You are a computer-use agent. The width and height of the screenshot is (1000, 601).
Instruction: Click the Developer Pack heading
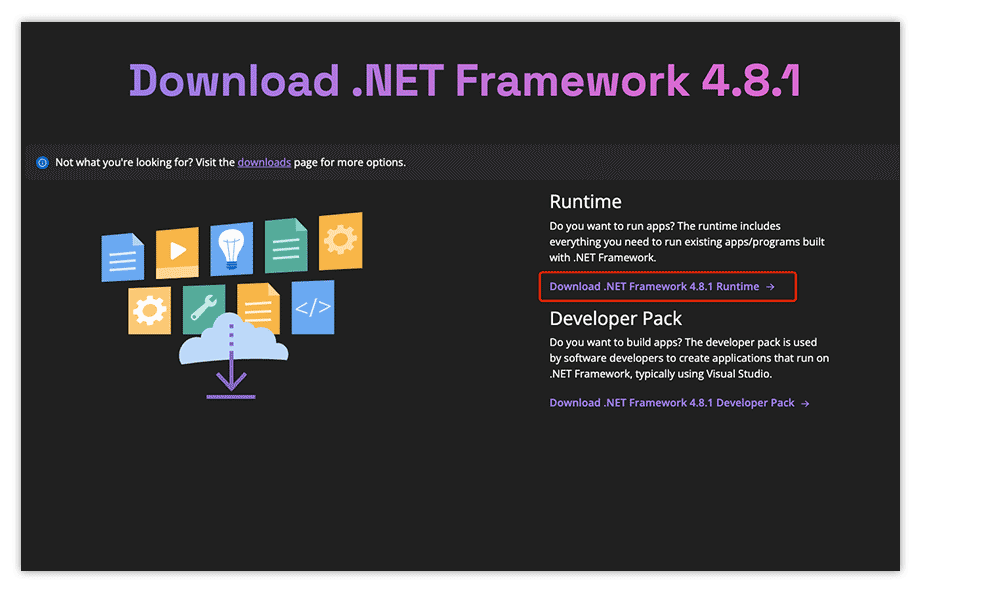(615, 318)
